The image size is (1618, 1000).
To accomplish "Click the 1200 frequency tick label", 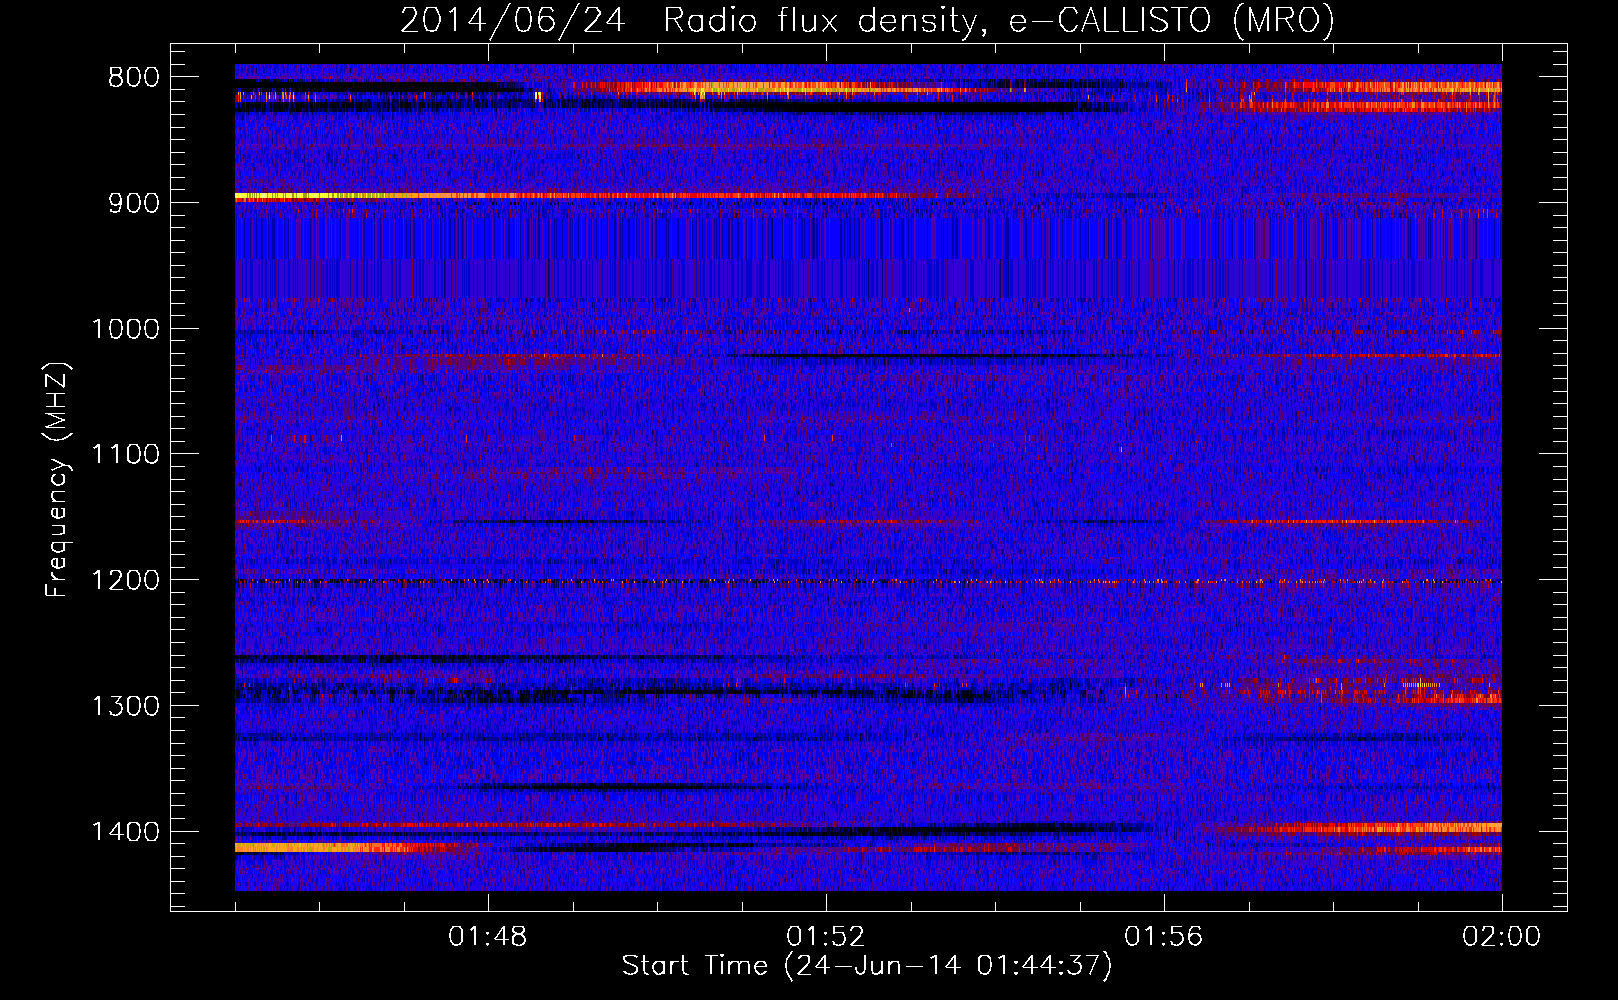I will tap(125, 580).
